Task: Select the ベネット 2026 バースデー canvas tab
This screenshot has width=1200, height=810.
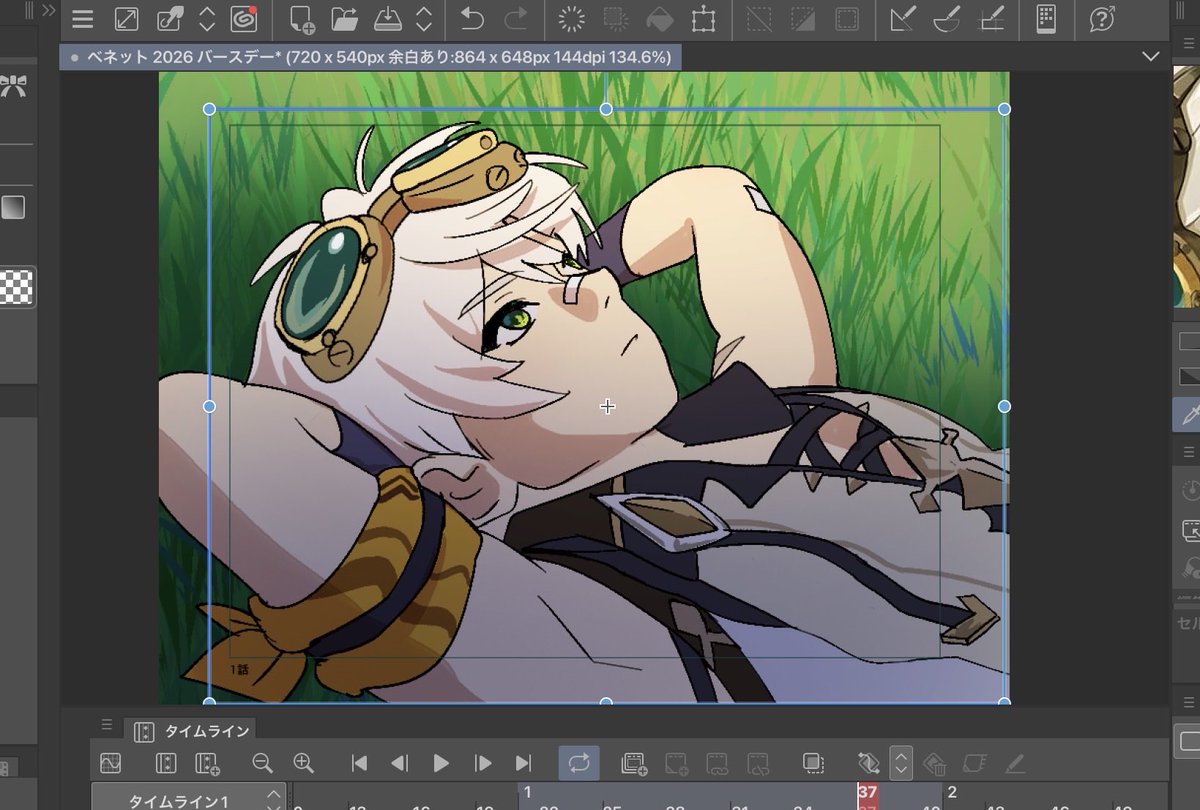Action: 371,57
